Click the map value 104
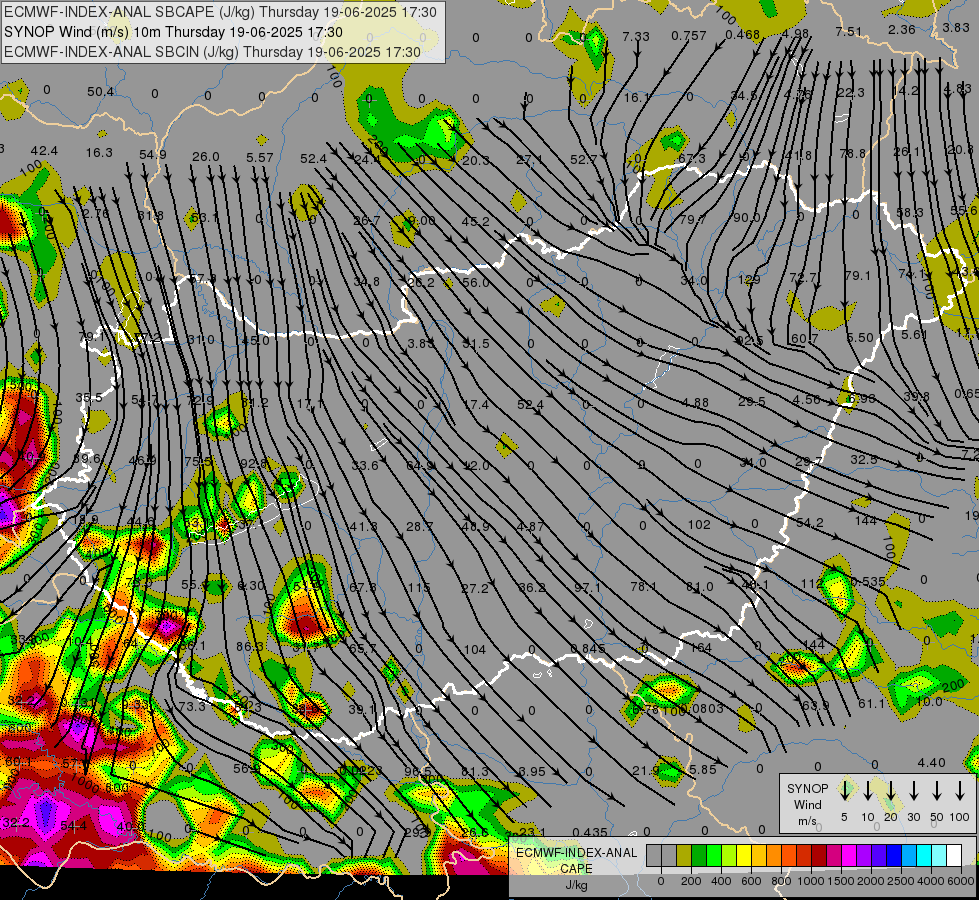The width and height of the screenshot is (979, 900). pos(475,650)
